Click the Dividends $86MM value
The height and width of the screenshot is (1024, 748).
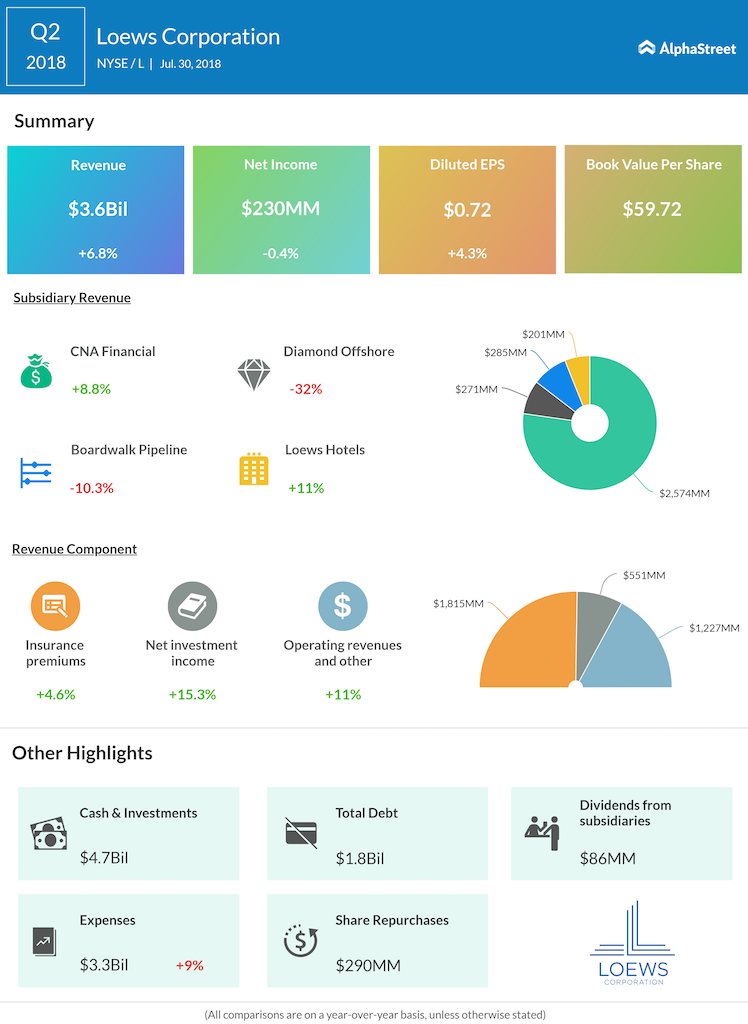(608, 859)
